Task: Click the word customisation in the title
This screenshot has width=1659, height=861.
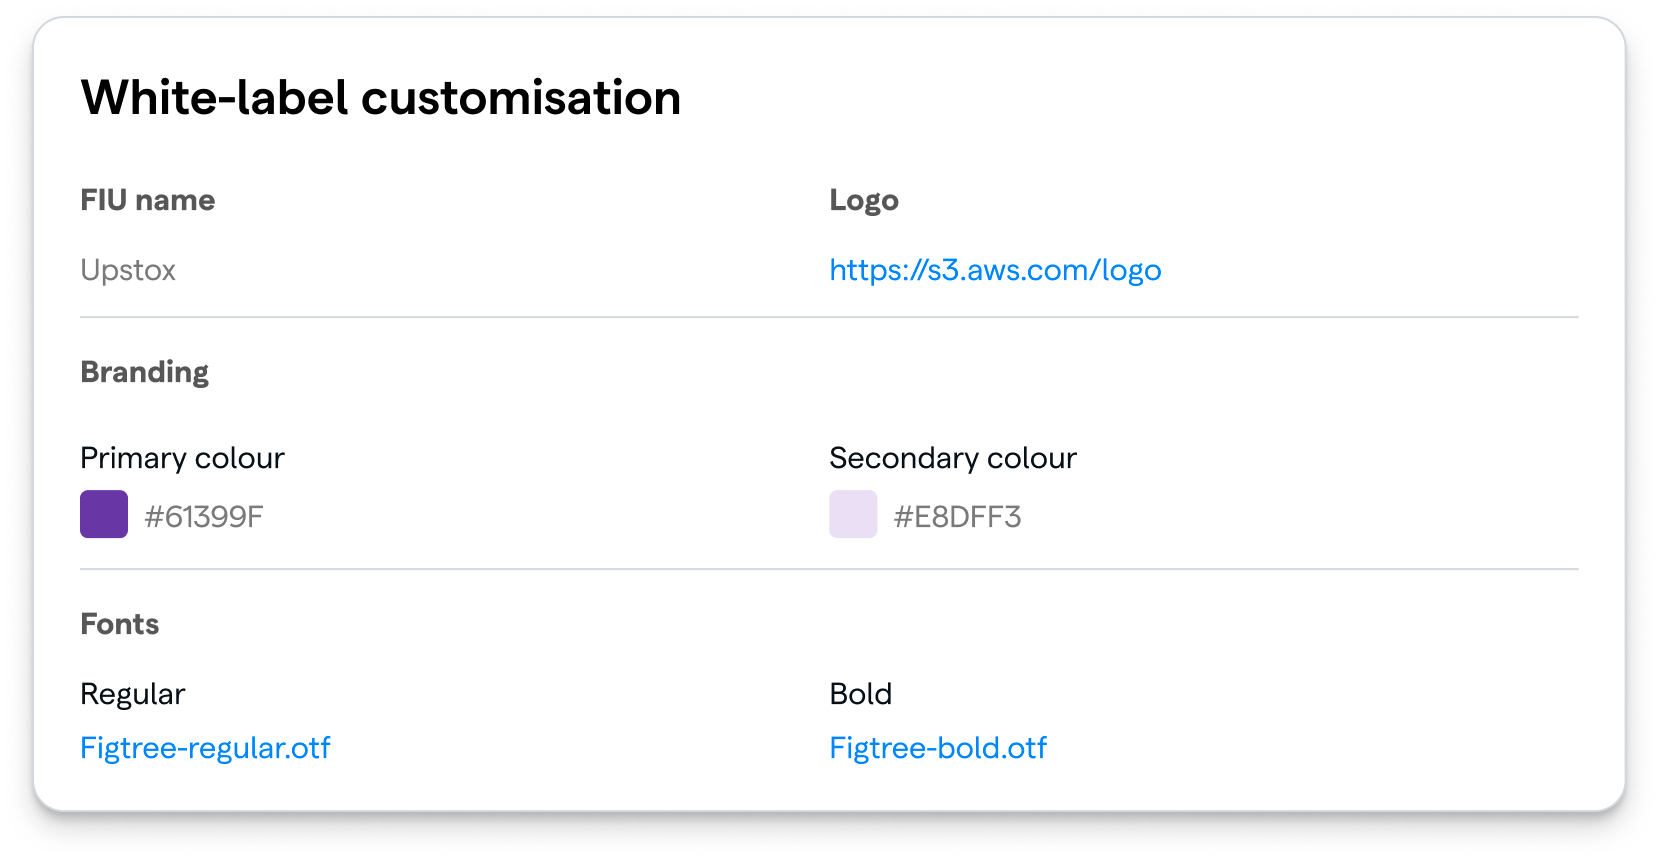Action: click(x=520, y=98)
